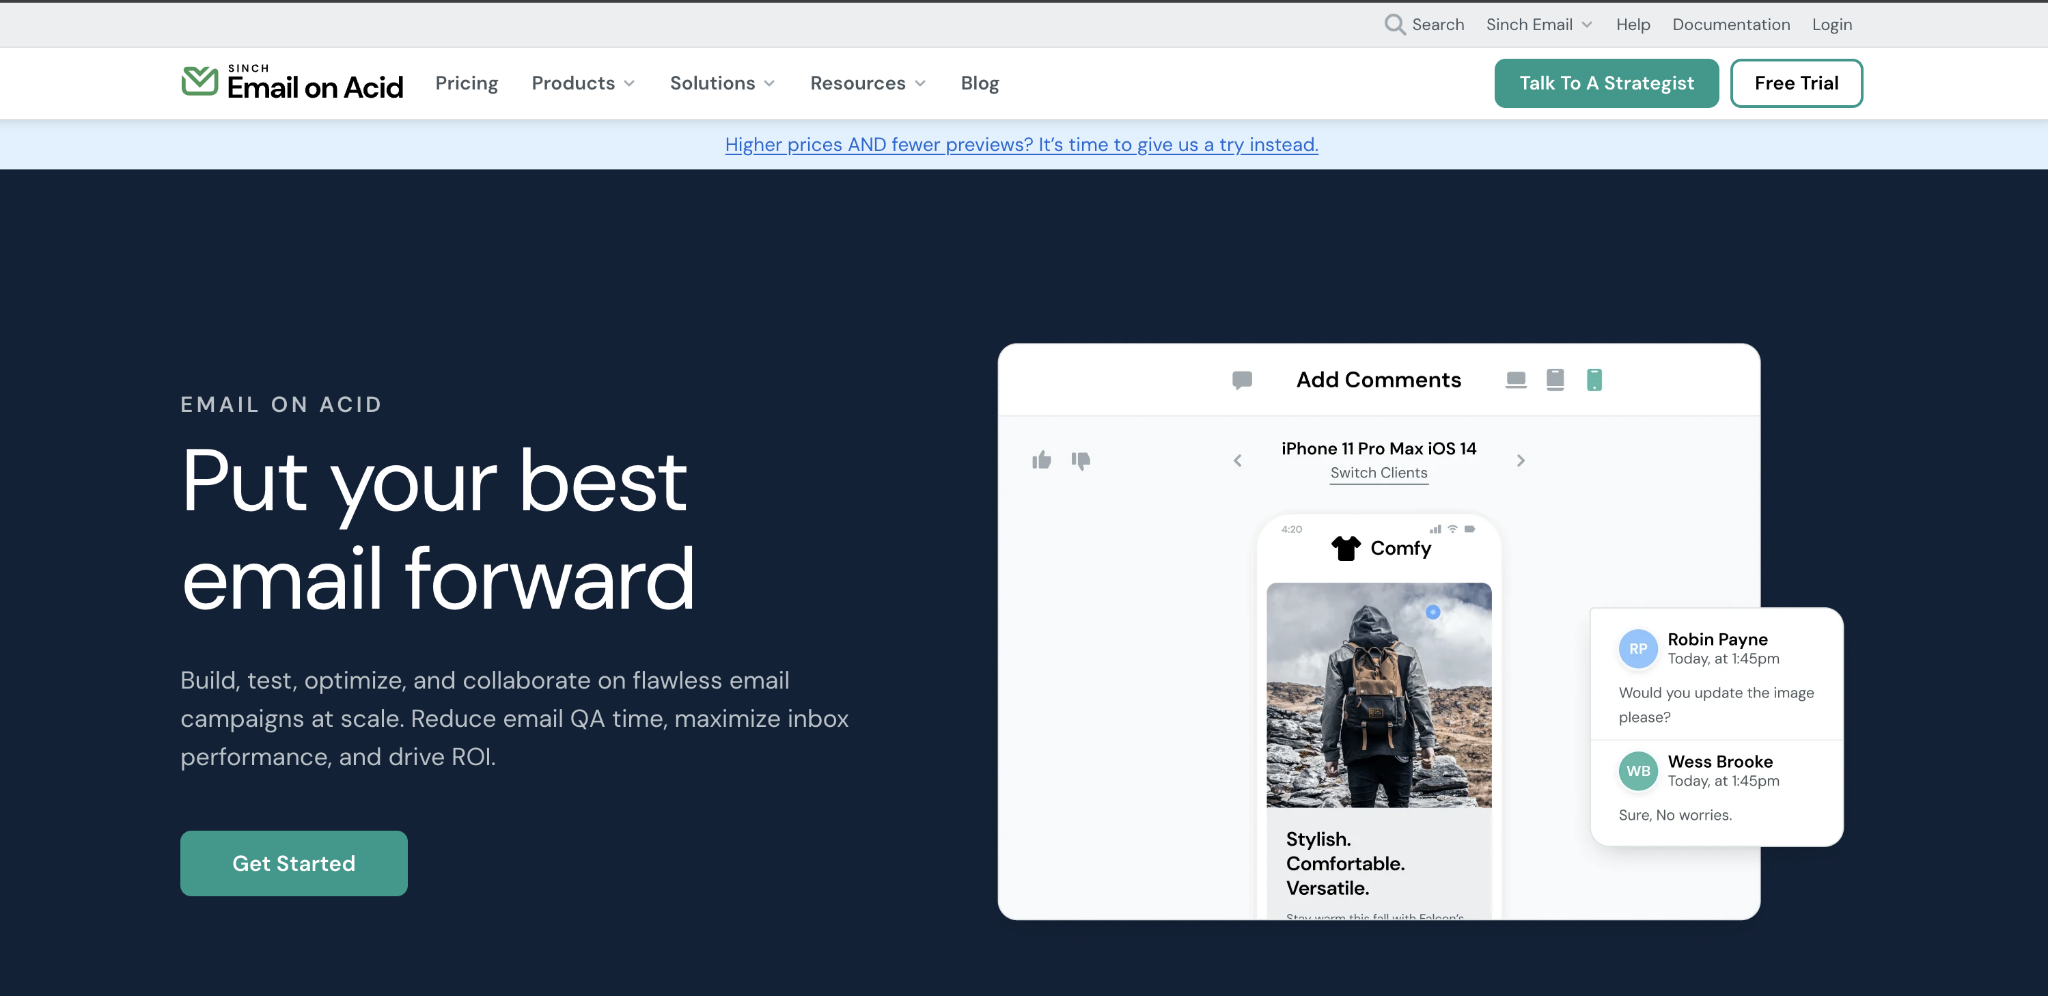
Task: Expand the Sinch Email dropdown
Action: 1538,24
